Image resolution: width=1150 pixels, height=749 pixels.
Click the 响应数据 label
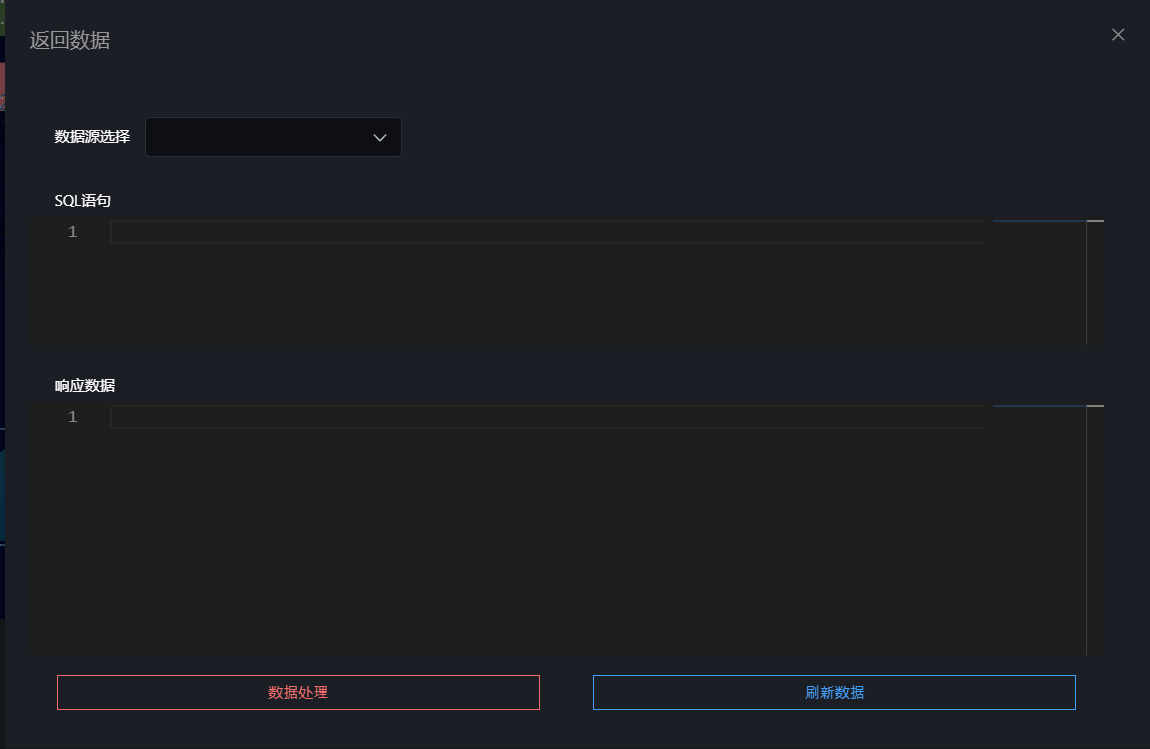pos(85,385)
